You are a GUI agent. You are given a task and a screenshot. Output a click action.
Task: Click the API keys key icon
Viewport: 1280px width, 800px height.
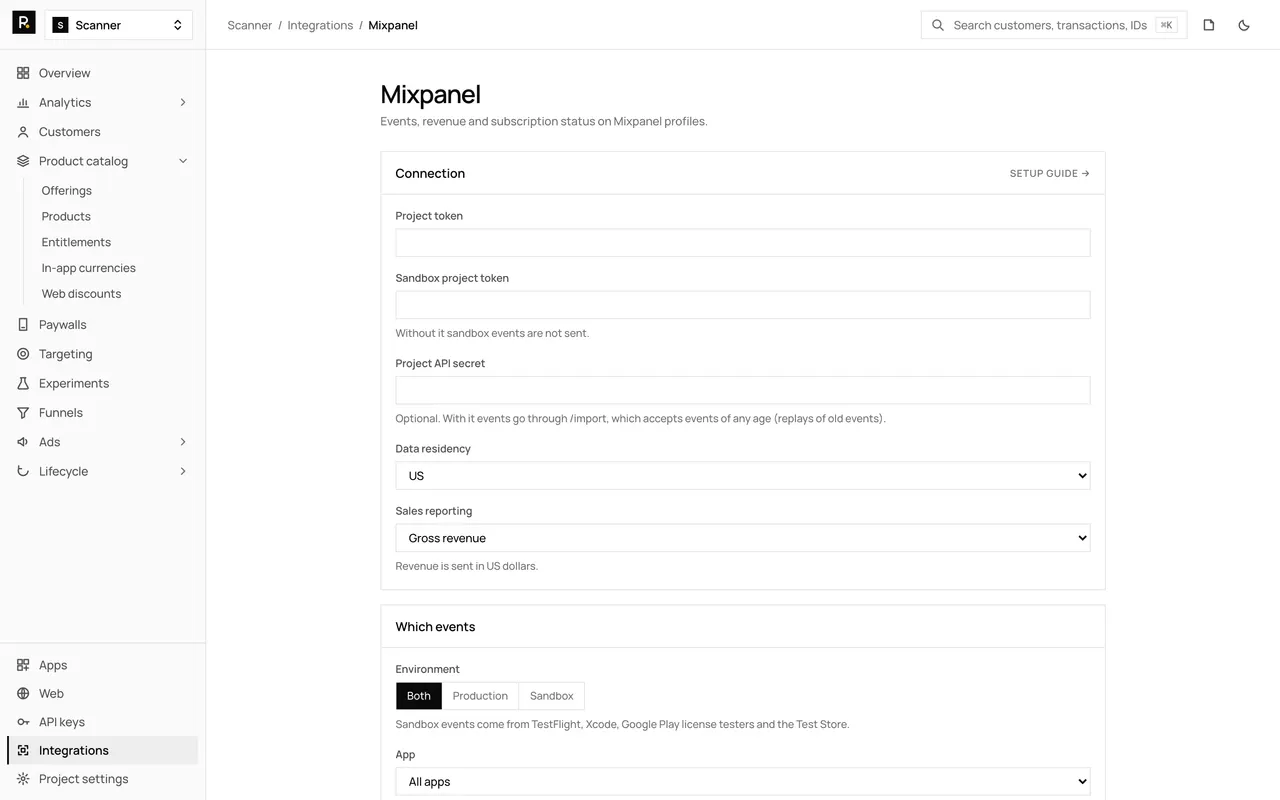tap(23, 722)
